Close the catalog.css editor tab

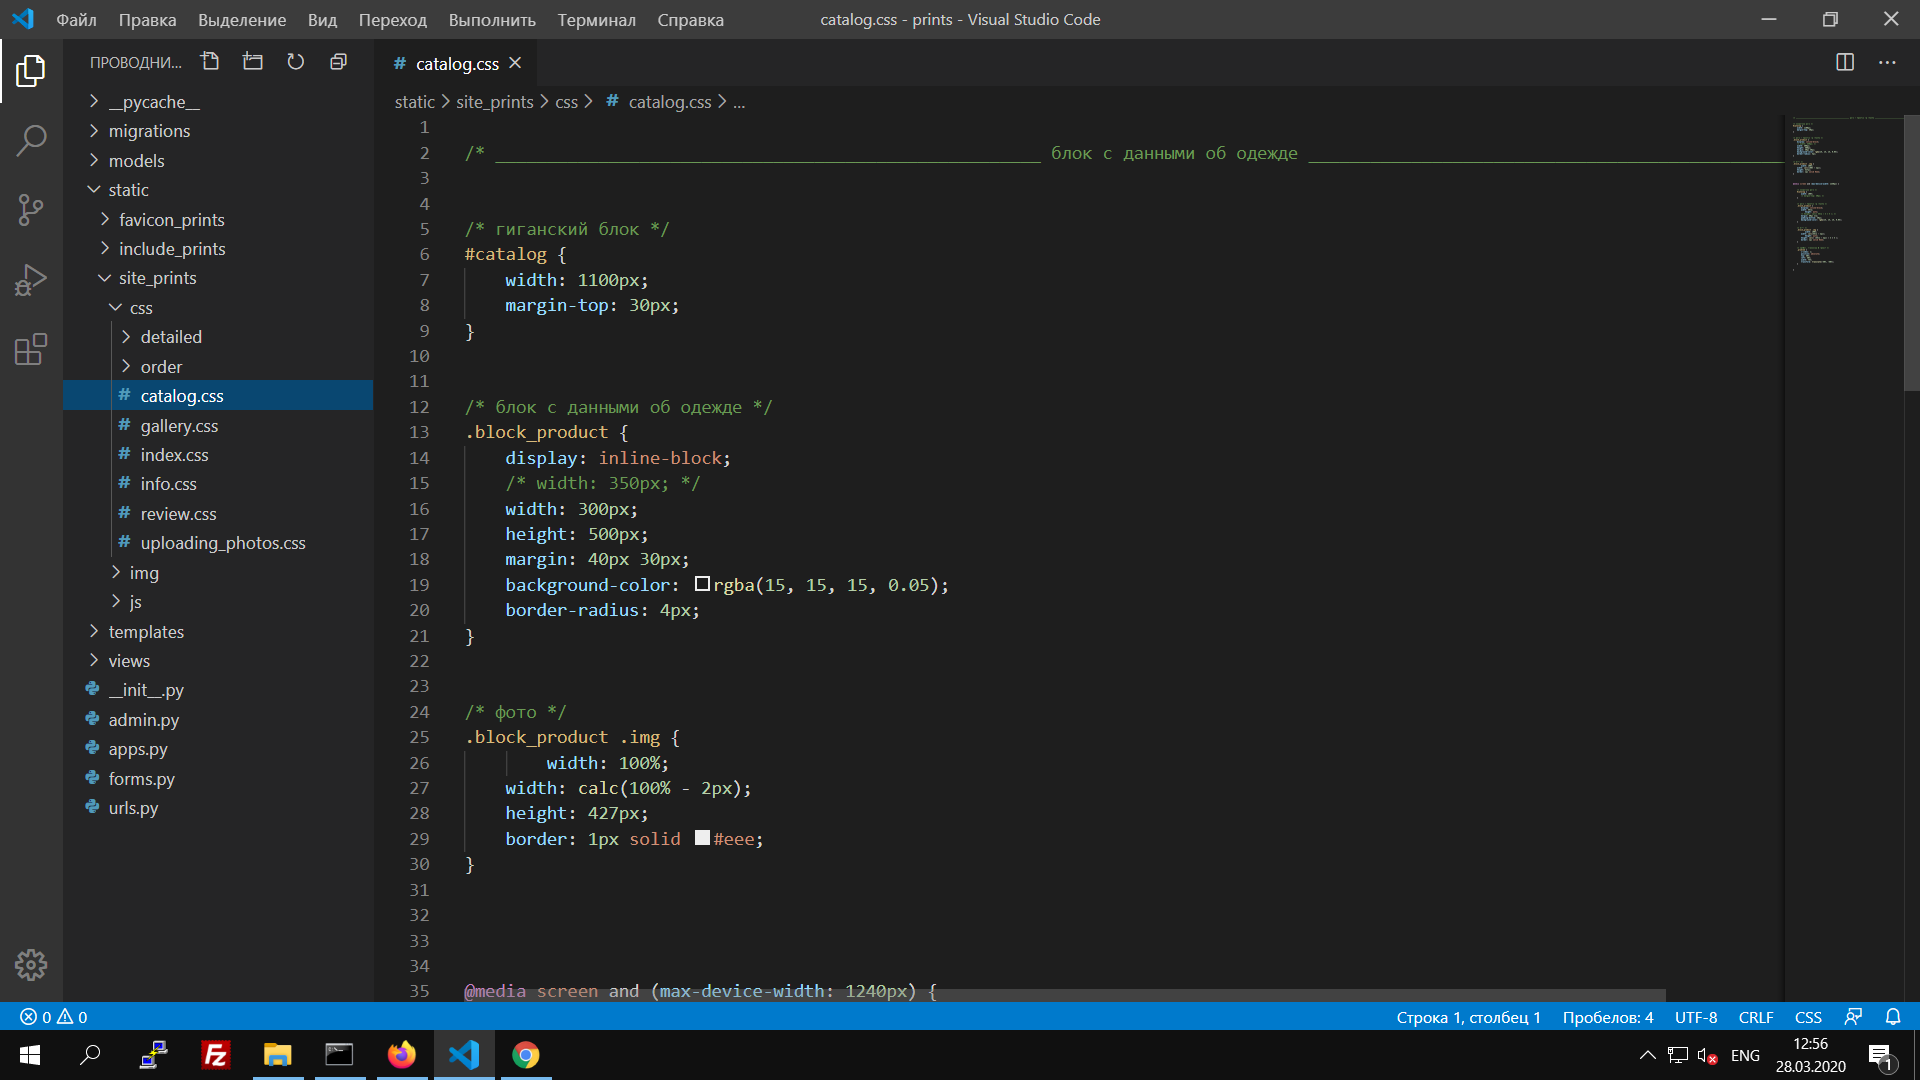click(x=515, y=63)
